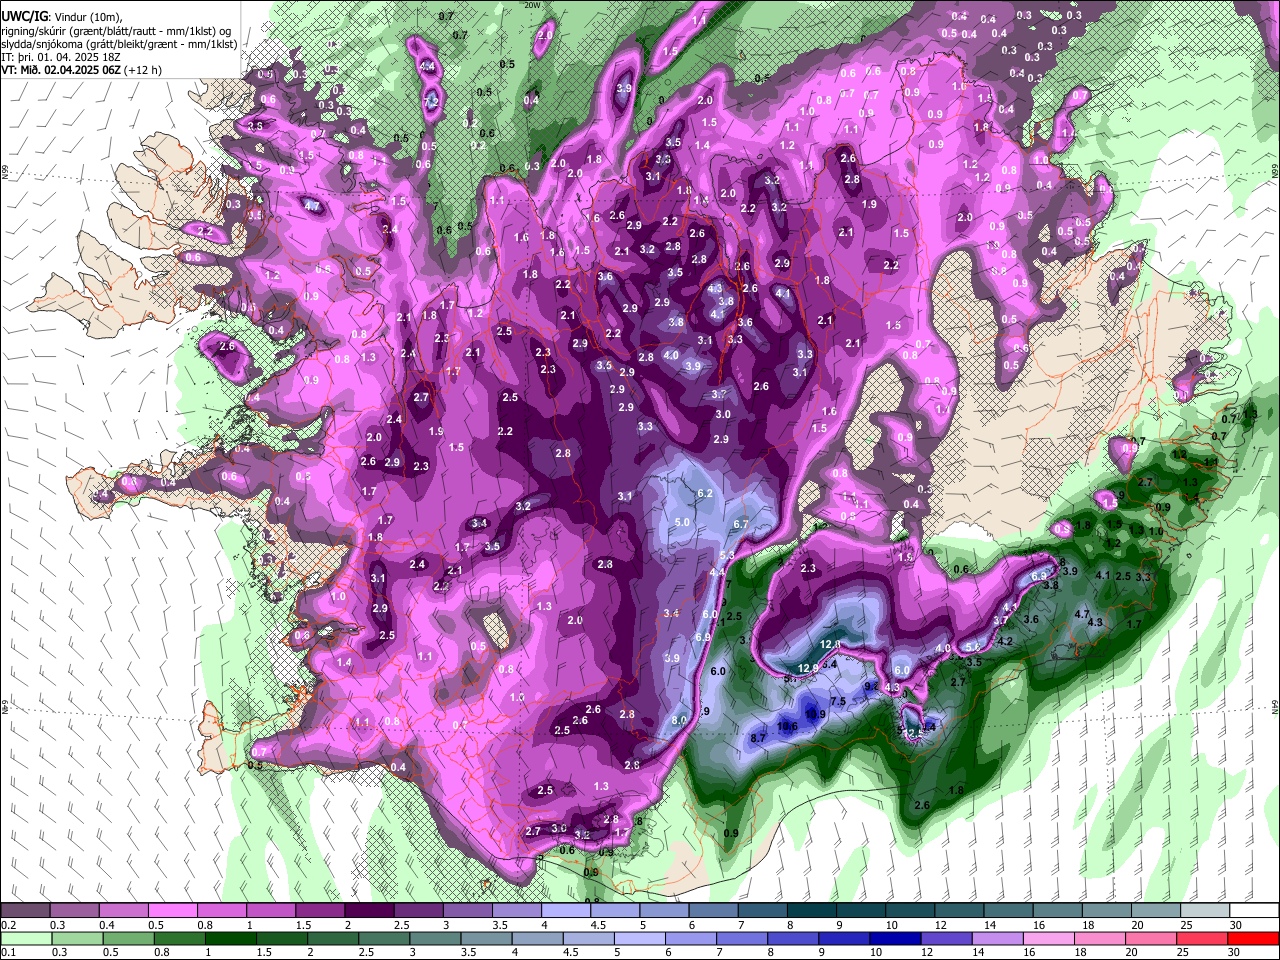Click the 9.2 rain value on the map
Viewport: 1280px width, 960px height.
(x=871, y=686)
